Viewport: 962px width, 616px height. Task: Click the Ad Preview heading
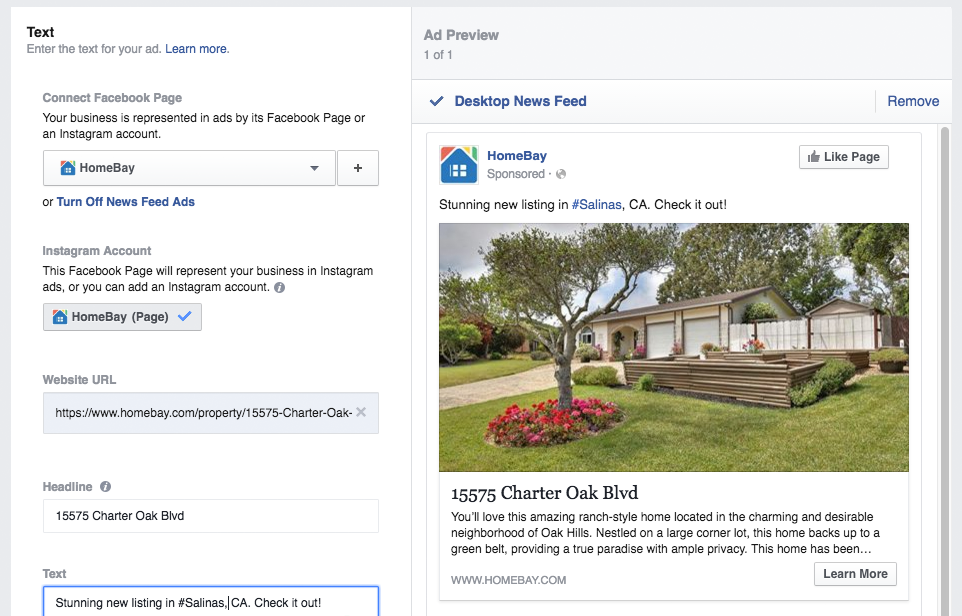point(461,36)
